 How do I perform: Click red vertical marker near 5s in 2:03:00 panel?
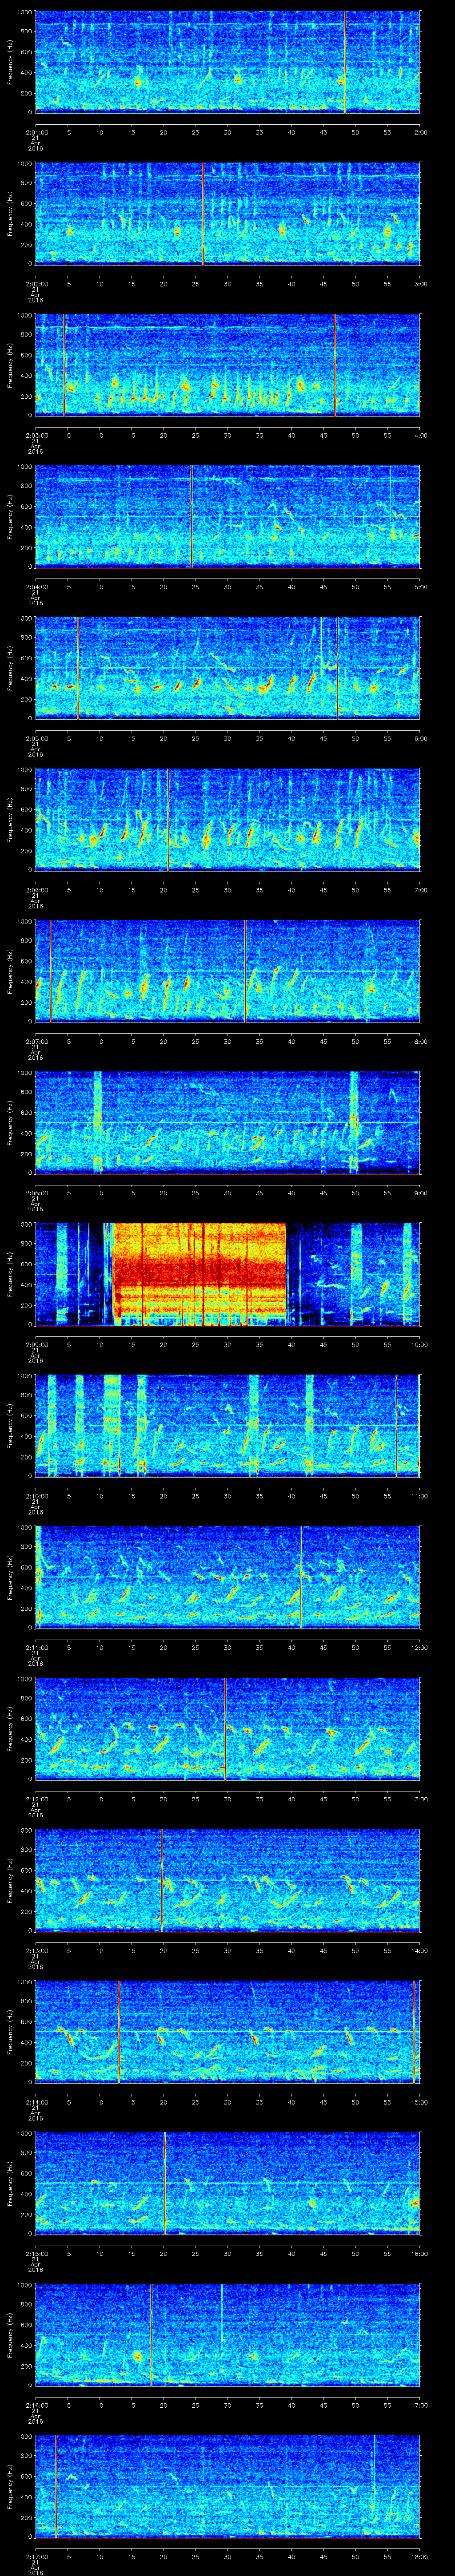[x=65, y=365]
